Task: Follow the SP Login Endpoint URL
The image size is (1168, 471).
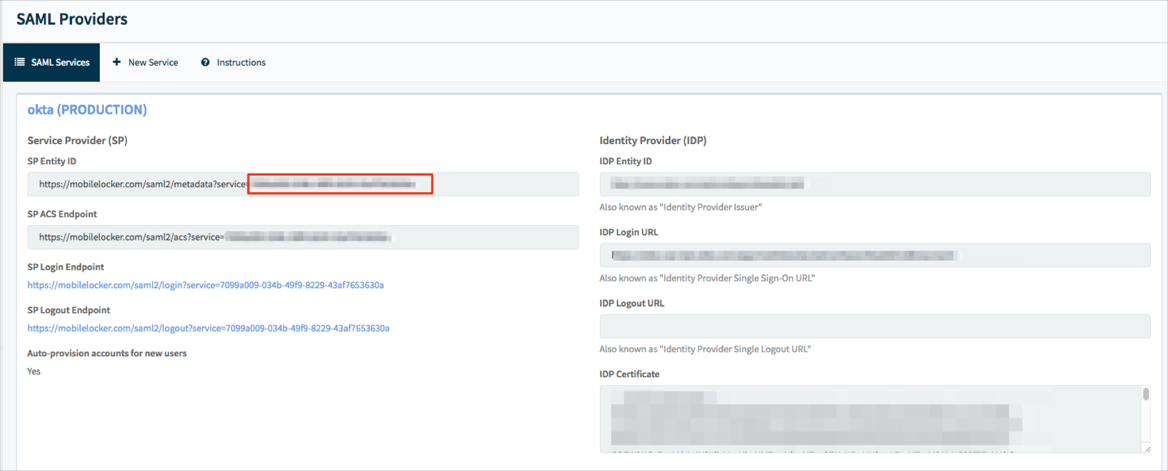Action: tap(205, 285)
